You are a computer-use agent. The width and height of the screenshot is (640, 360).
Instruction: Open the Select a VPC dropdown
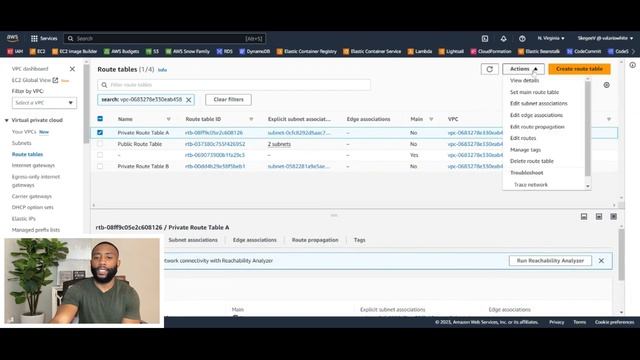click(x=44, y=103)
